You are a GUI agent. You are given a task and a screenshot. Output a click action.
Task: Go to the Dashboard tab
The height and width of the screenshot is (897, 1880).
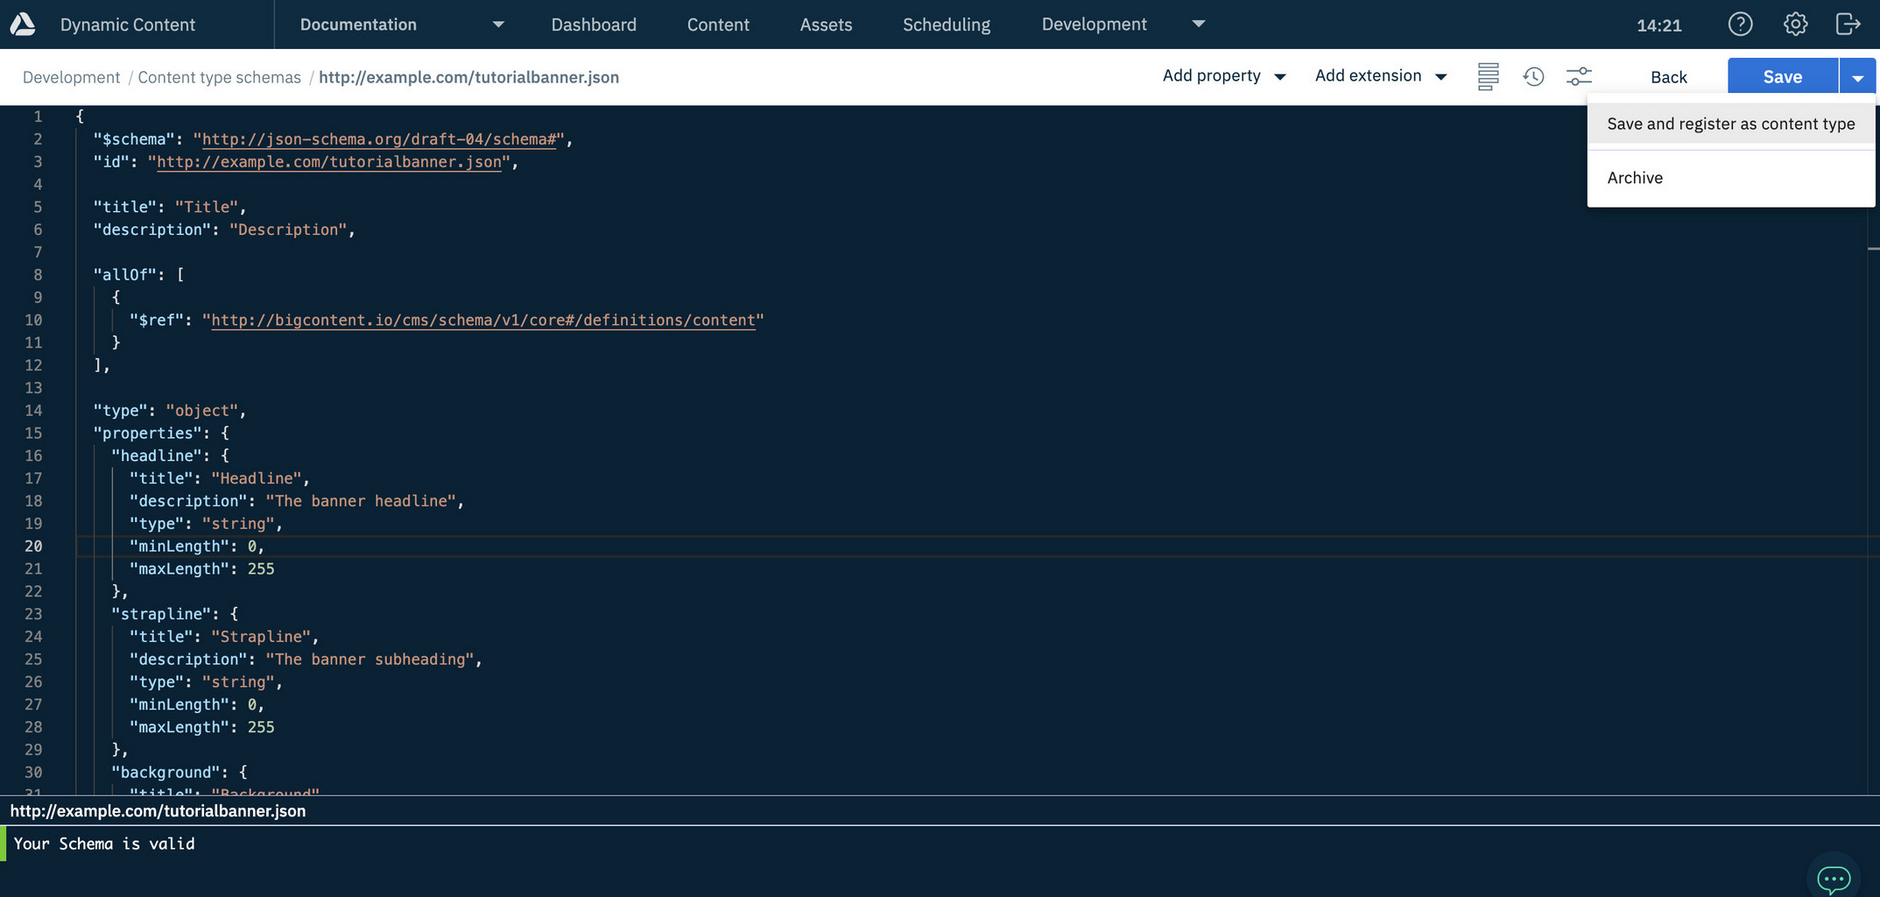click(x=594, y=25)
